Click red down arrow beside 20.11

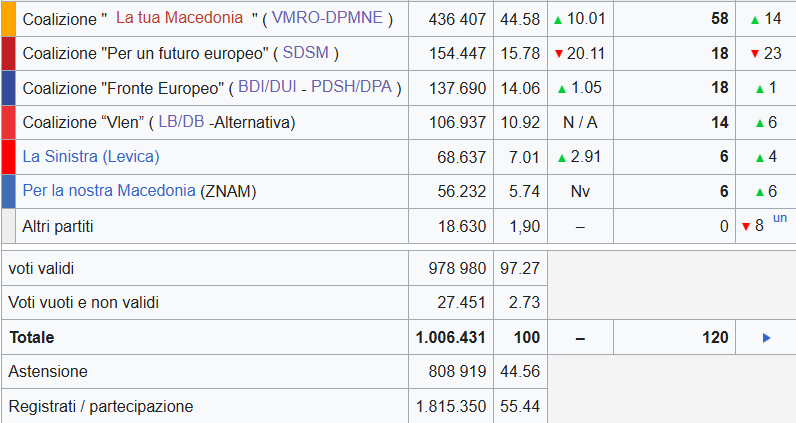coord(560,54)
